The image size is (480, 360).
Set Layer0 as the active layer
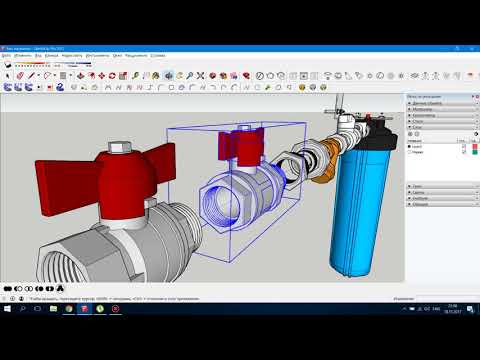pos(409,146)
